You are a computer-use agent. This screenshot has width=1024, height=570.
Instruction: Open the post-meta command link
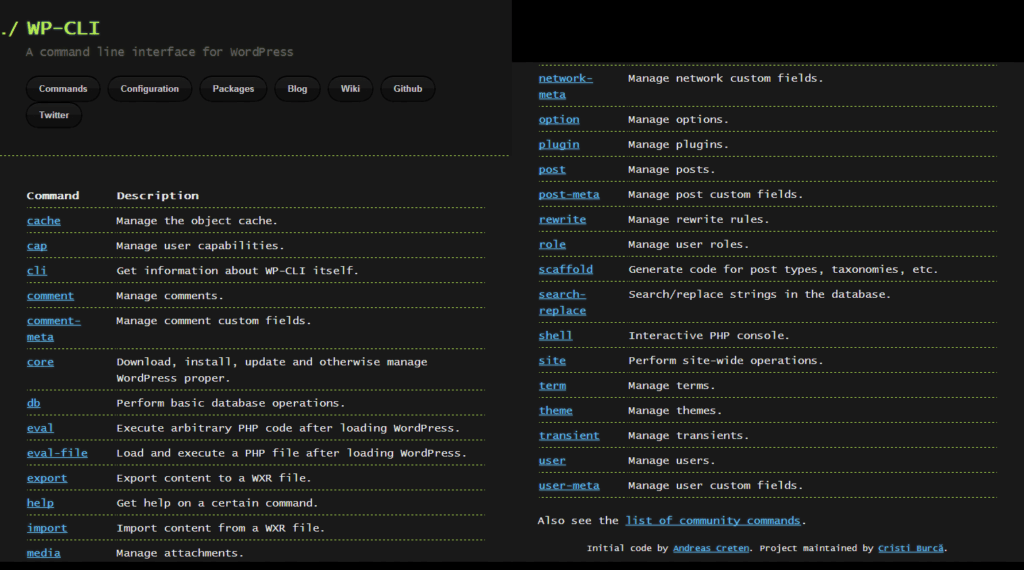(569, 195)
